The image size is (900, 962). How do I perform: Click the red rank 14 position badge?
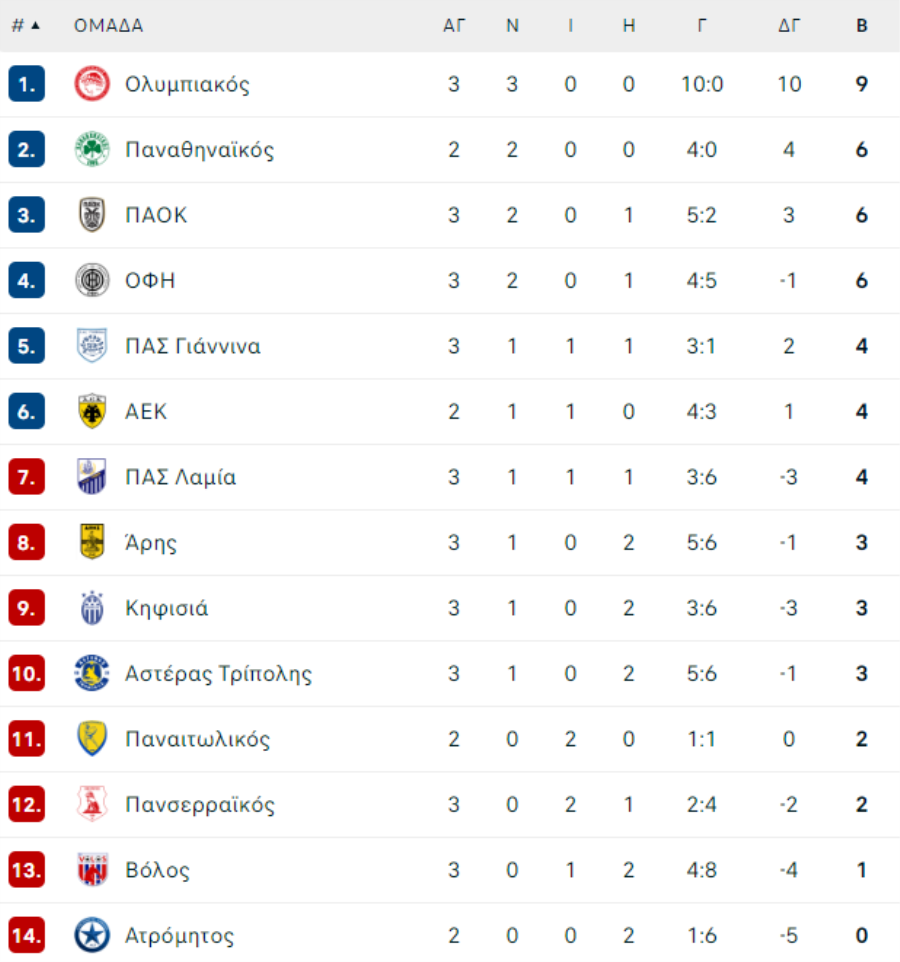coord(27,936)
